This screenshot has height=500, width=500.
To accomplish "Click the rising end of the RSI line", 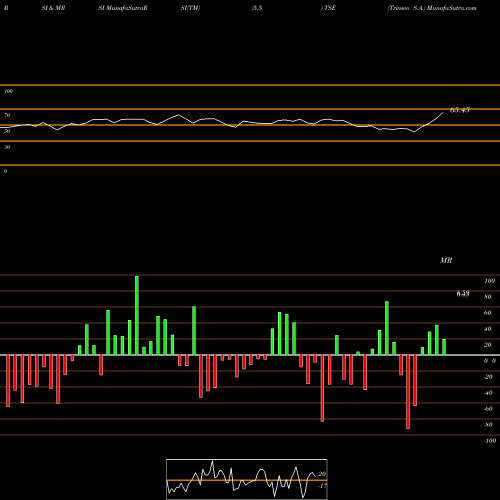I will tap(443, 113).
